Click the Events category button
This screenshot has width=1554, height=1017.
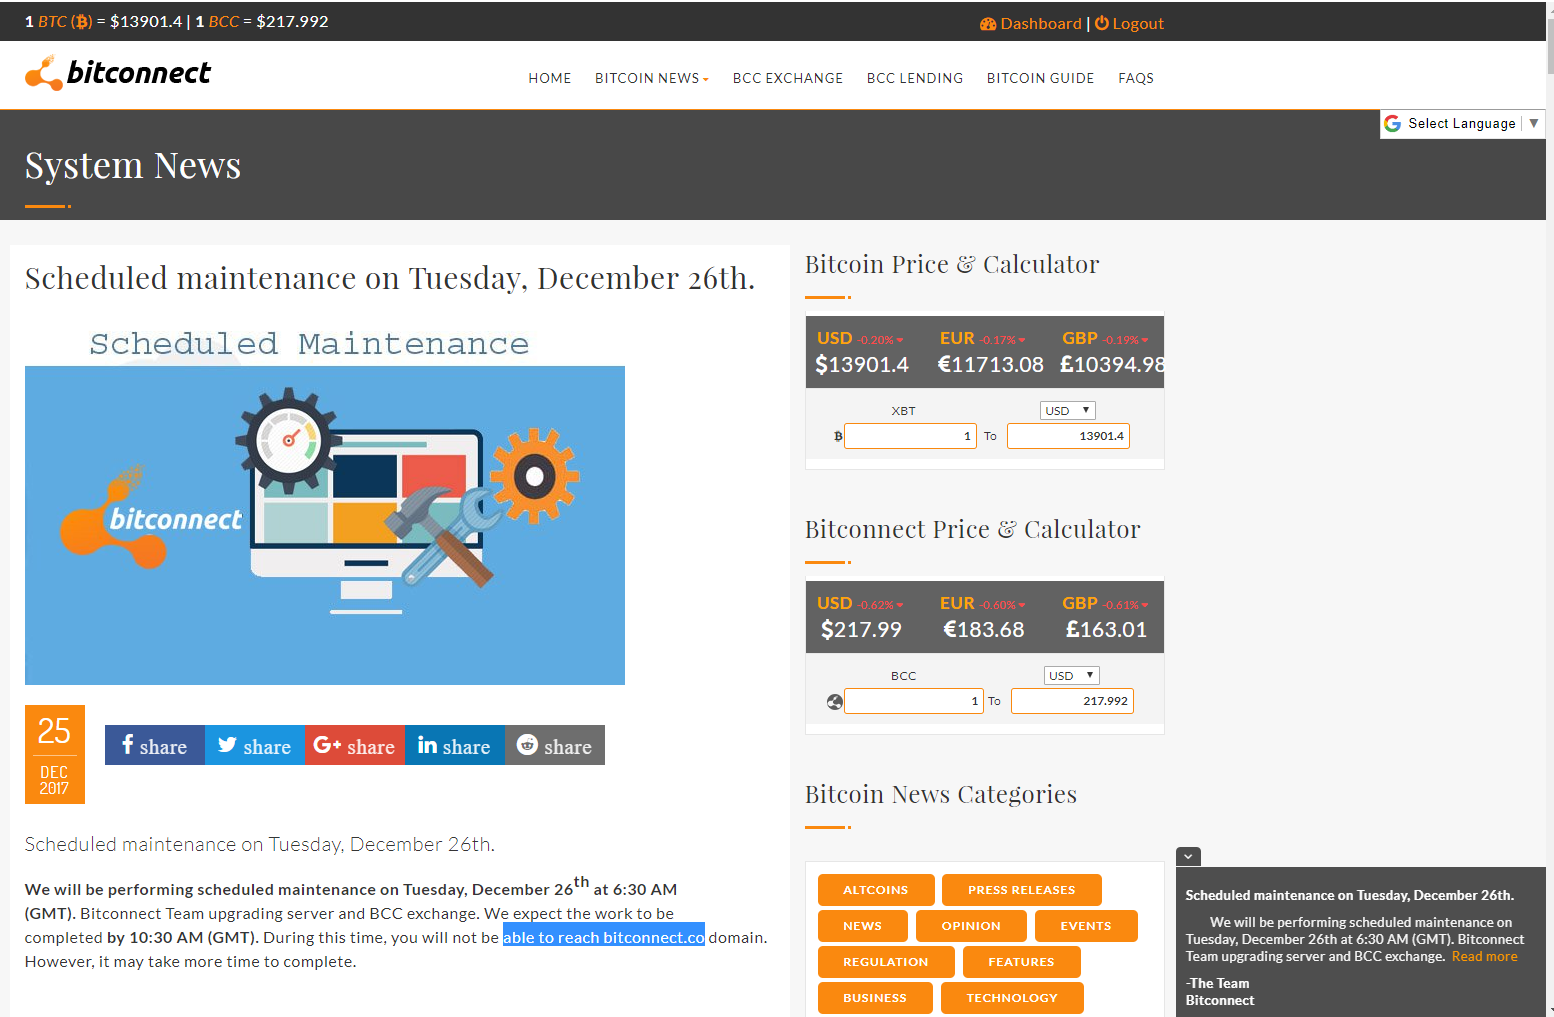pyautogui.click(x=1086, y=926)
